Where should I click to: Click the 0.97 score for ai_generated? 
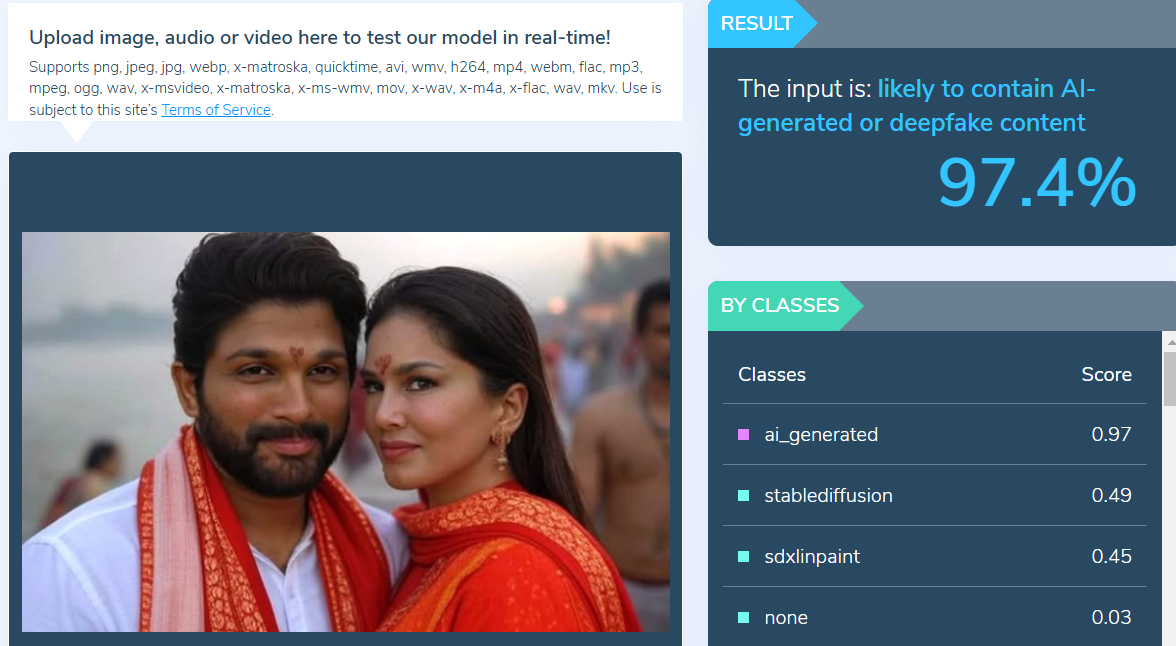click(1111, 434)
